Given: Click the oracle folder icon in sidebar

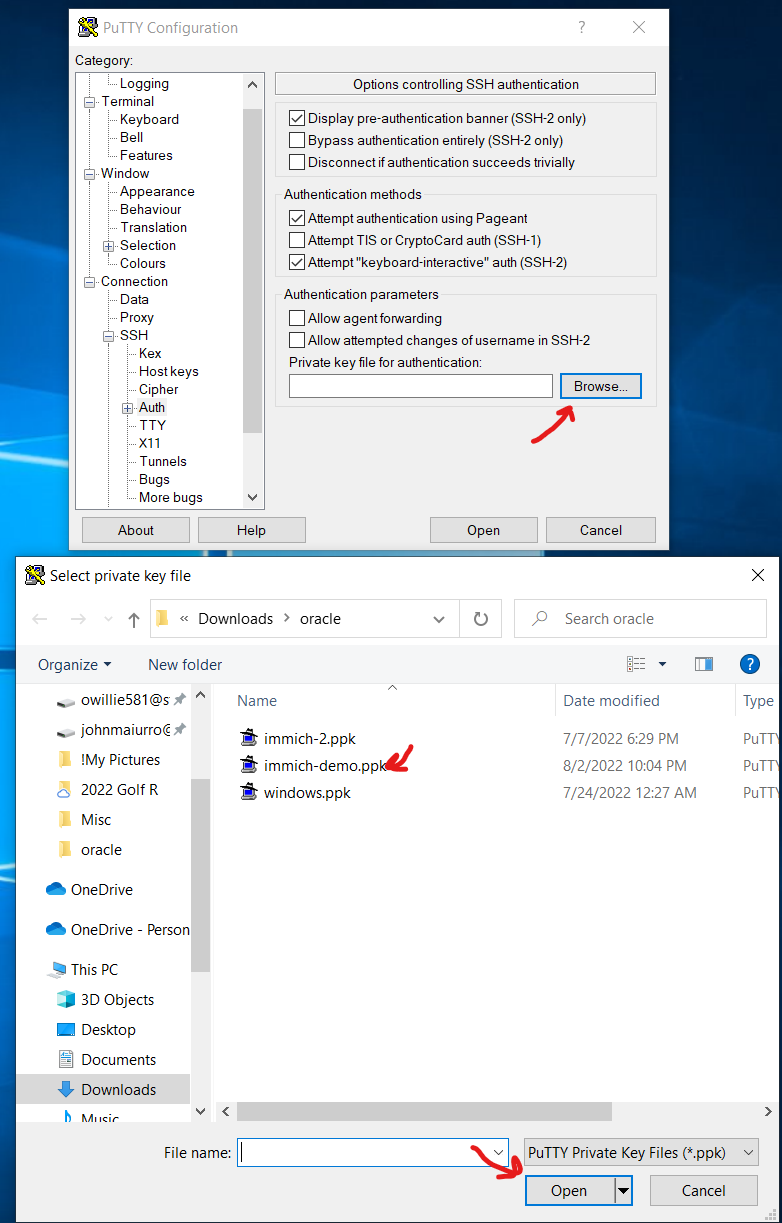Looking at the screenshot, I should click(65, 850).
